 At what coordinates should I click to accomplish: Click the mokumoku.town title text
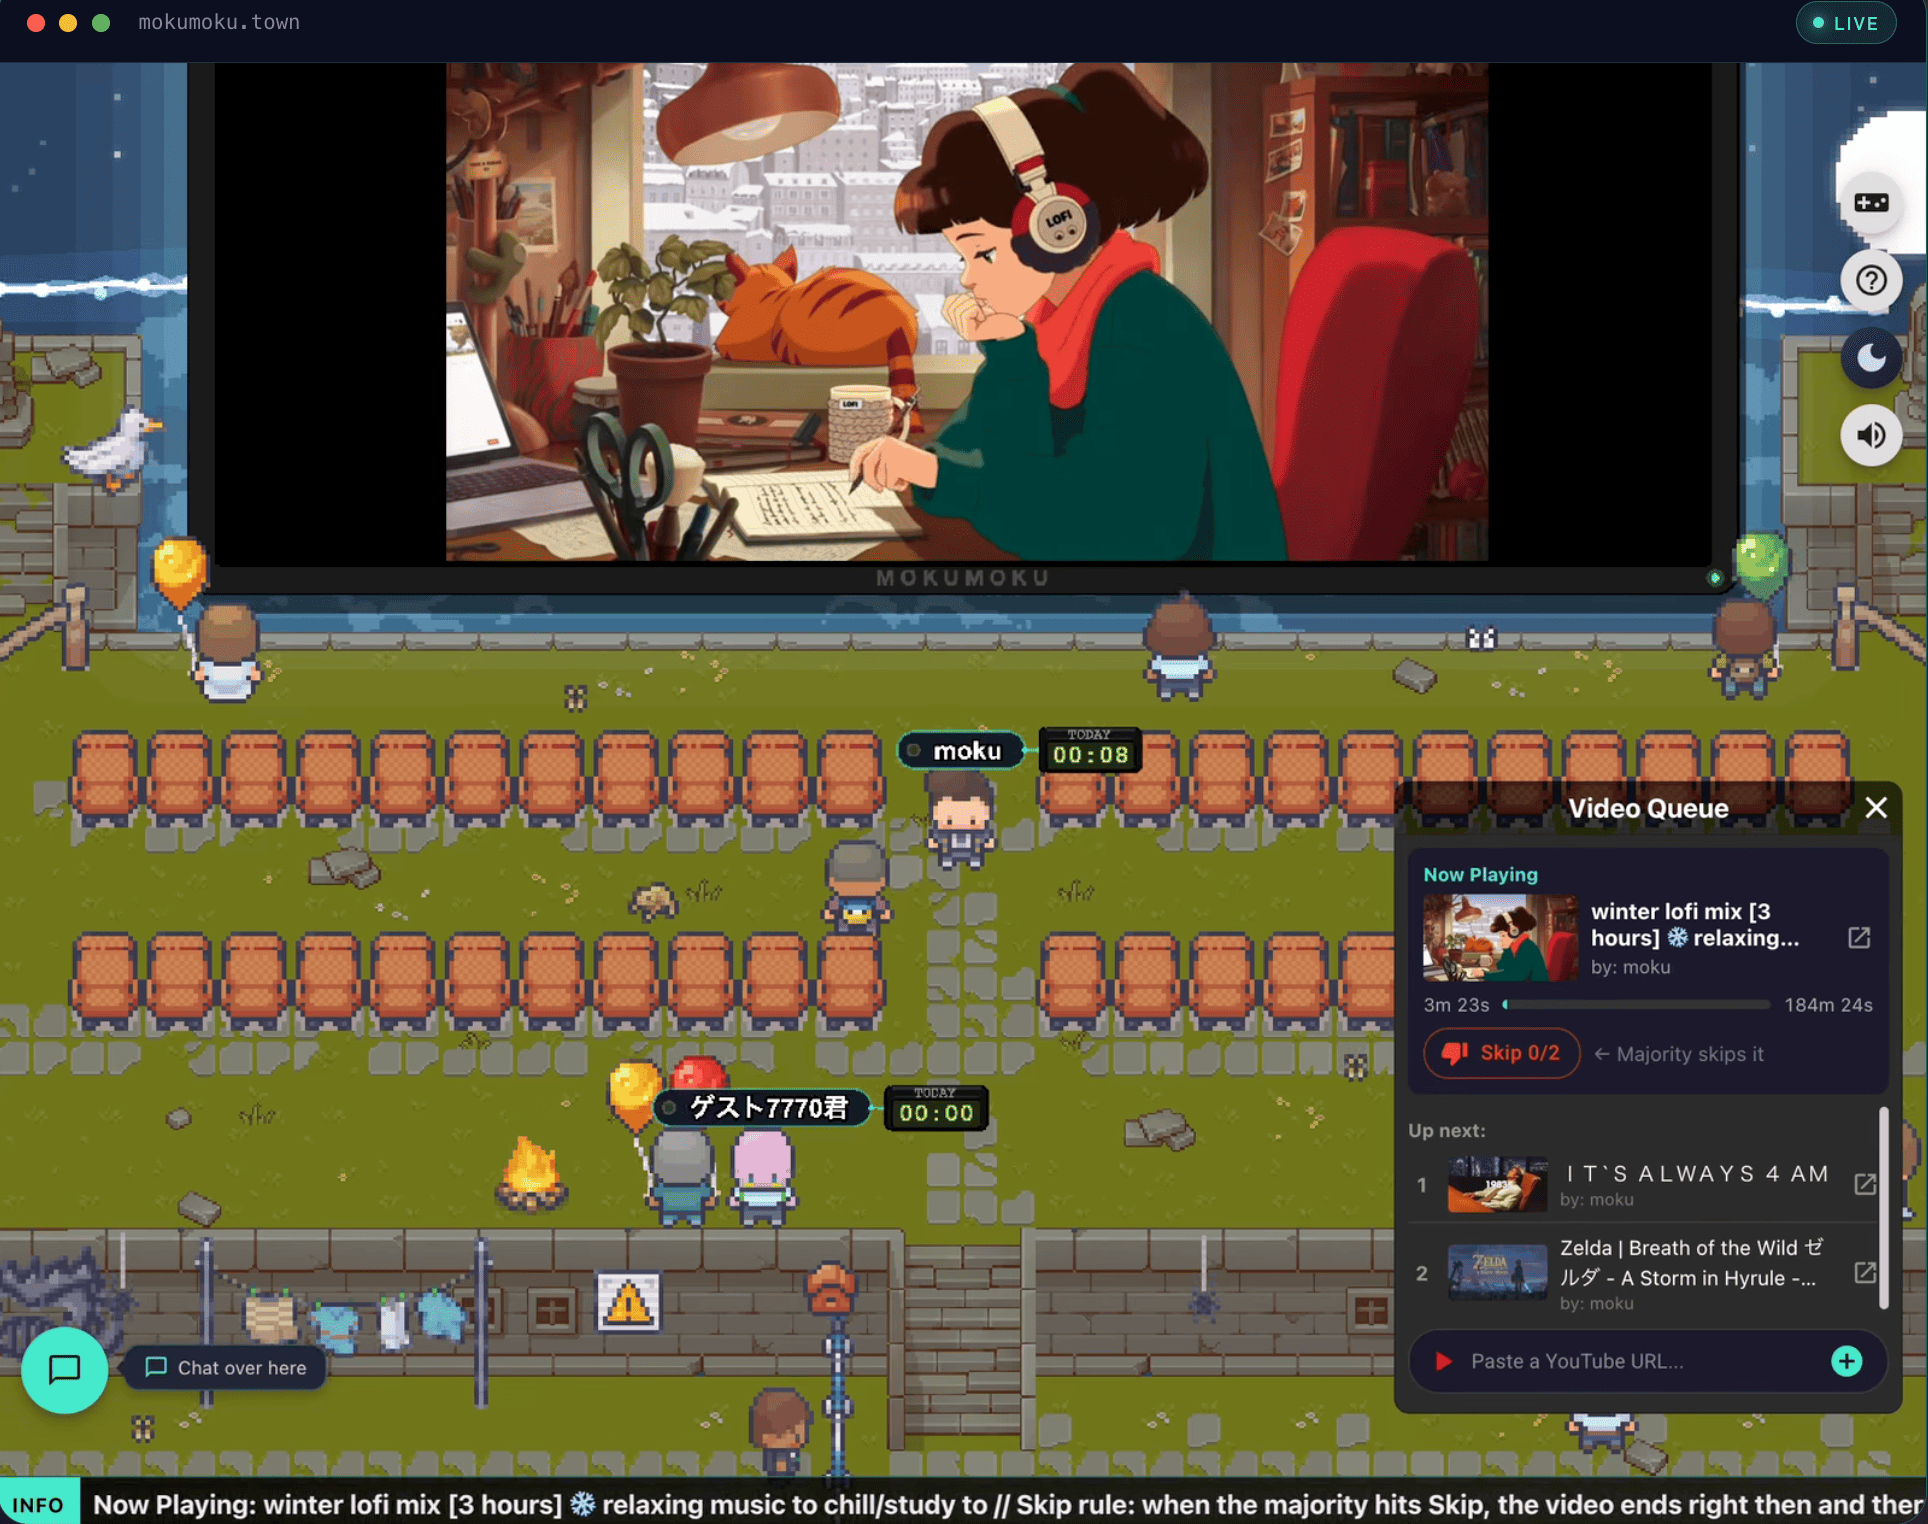point(219,22)
